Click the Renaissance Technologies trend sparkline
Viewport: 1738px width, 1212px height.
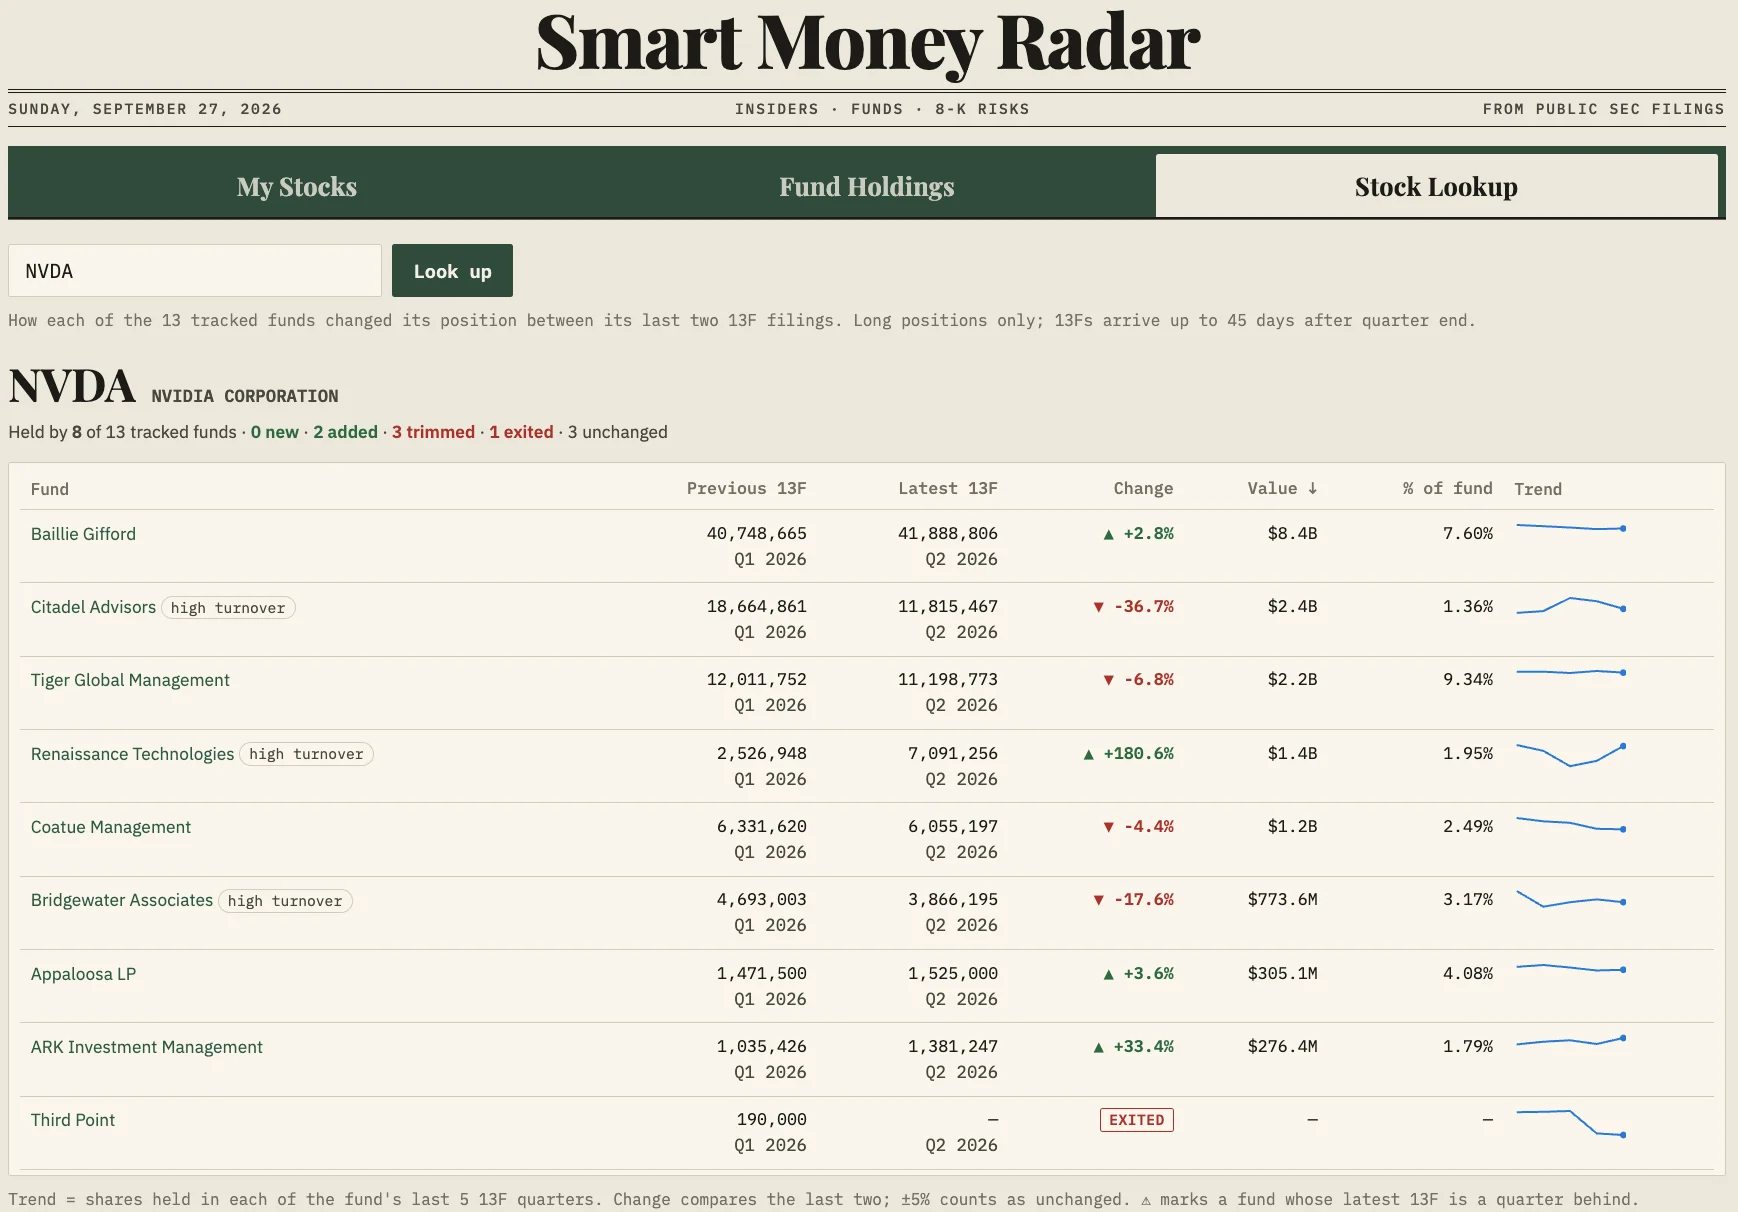pos(1571,755)
